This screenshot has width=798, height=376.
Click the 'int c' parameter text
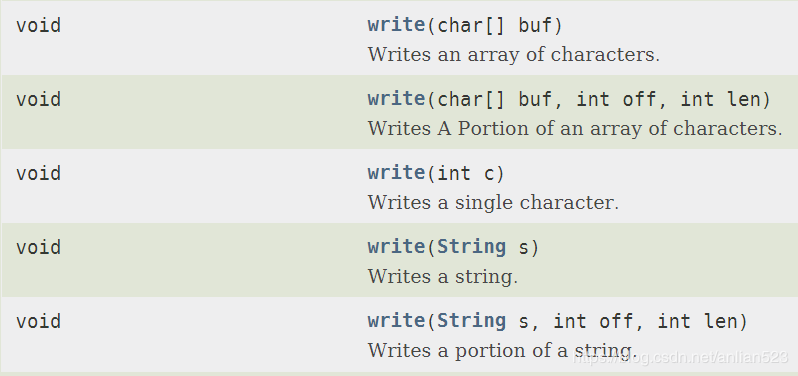tap(466, 173)
